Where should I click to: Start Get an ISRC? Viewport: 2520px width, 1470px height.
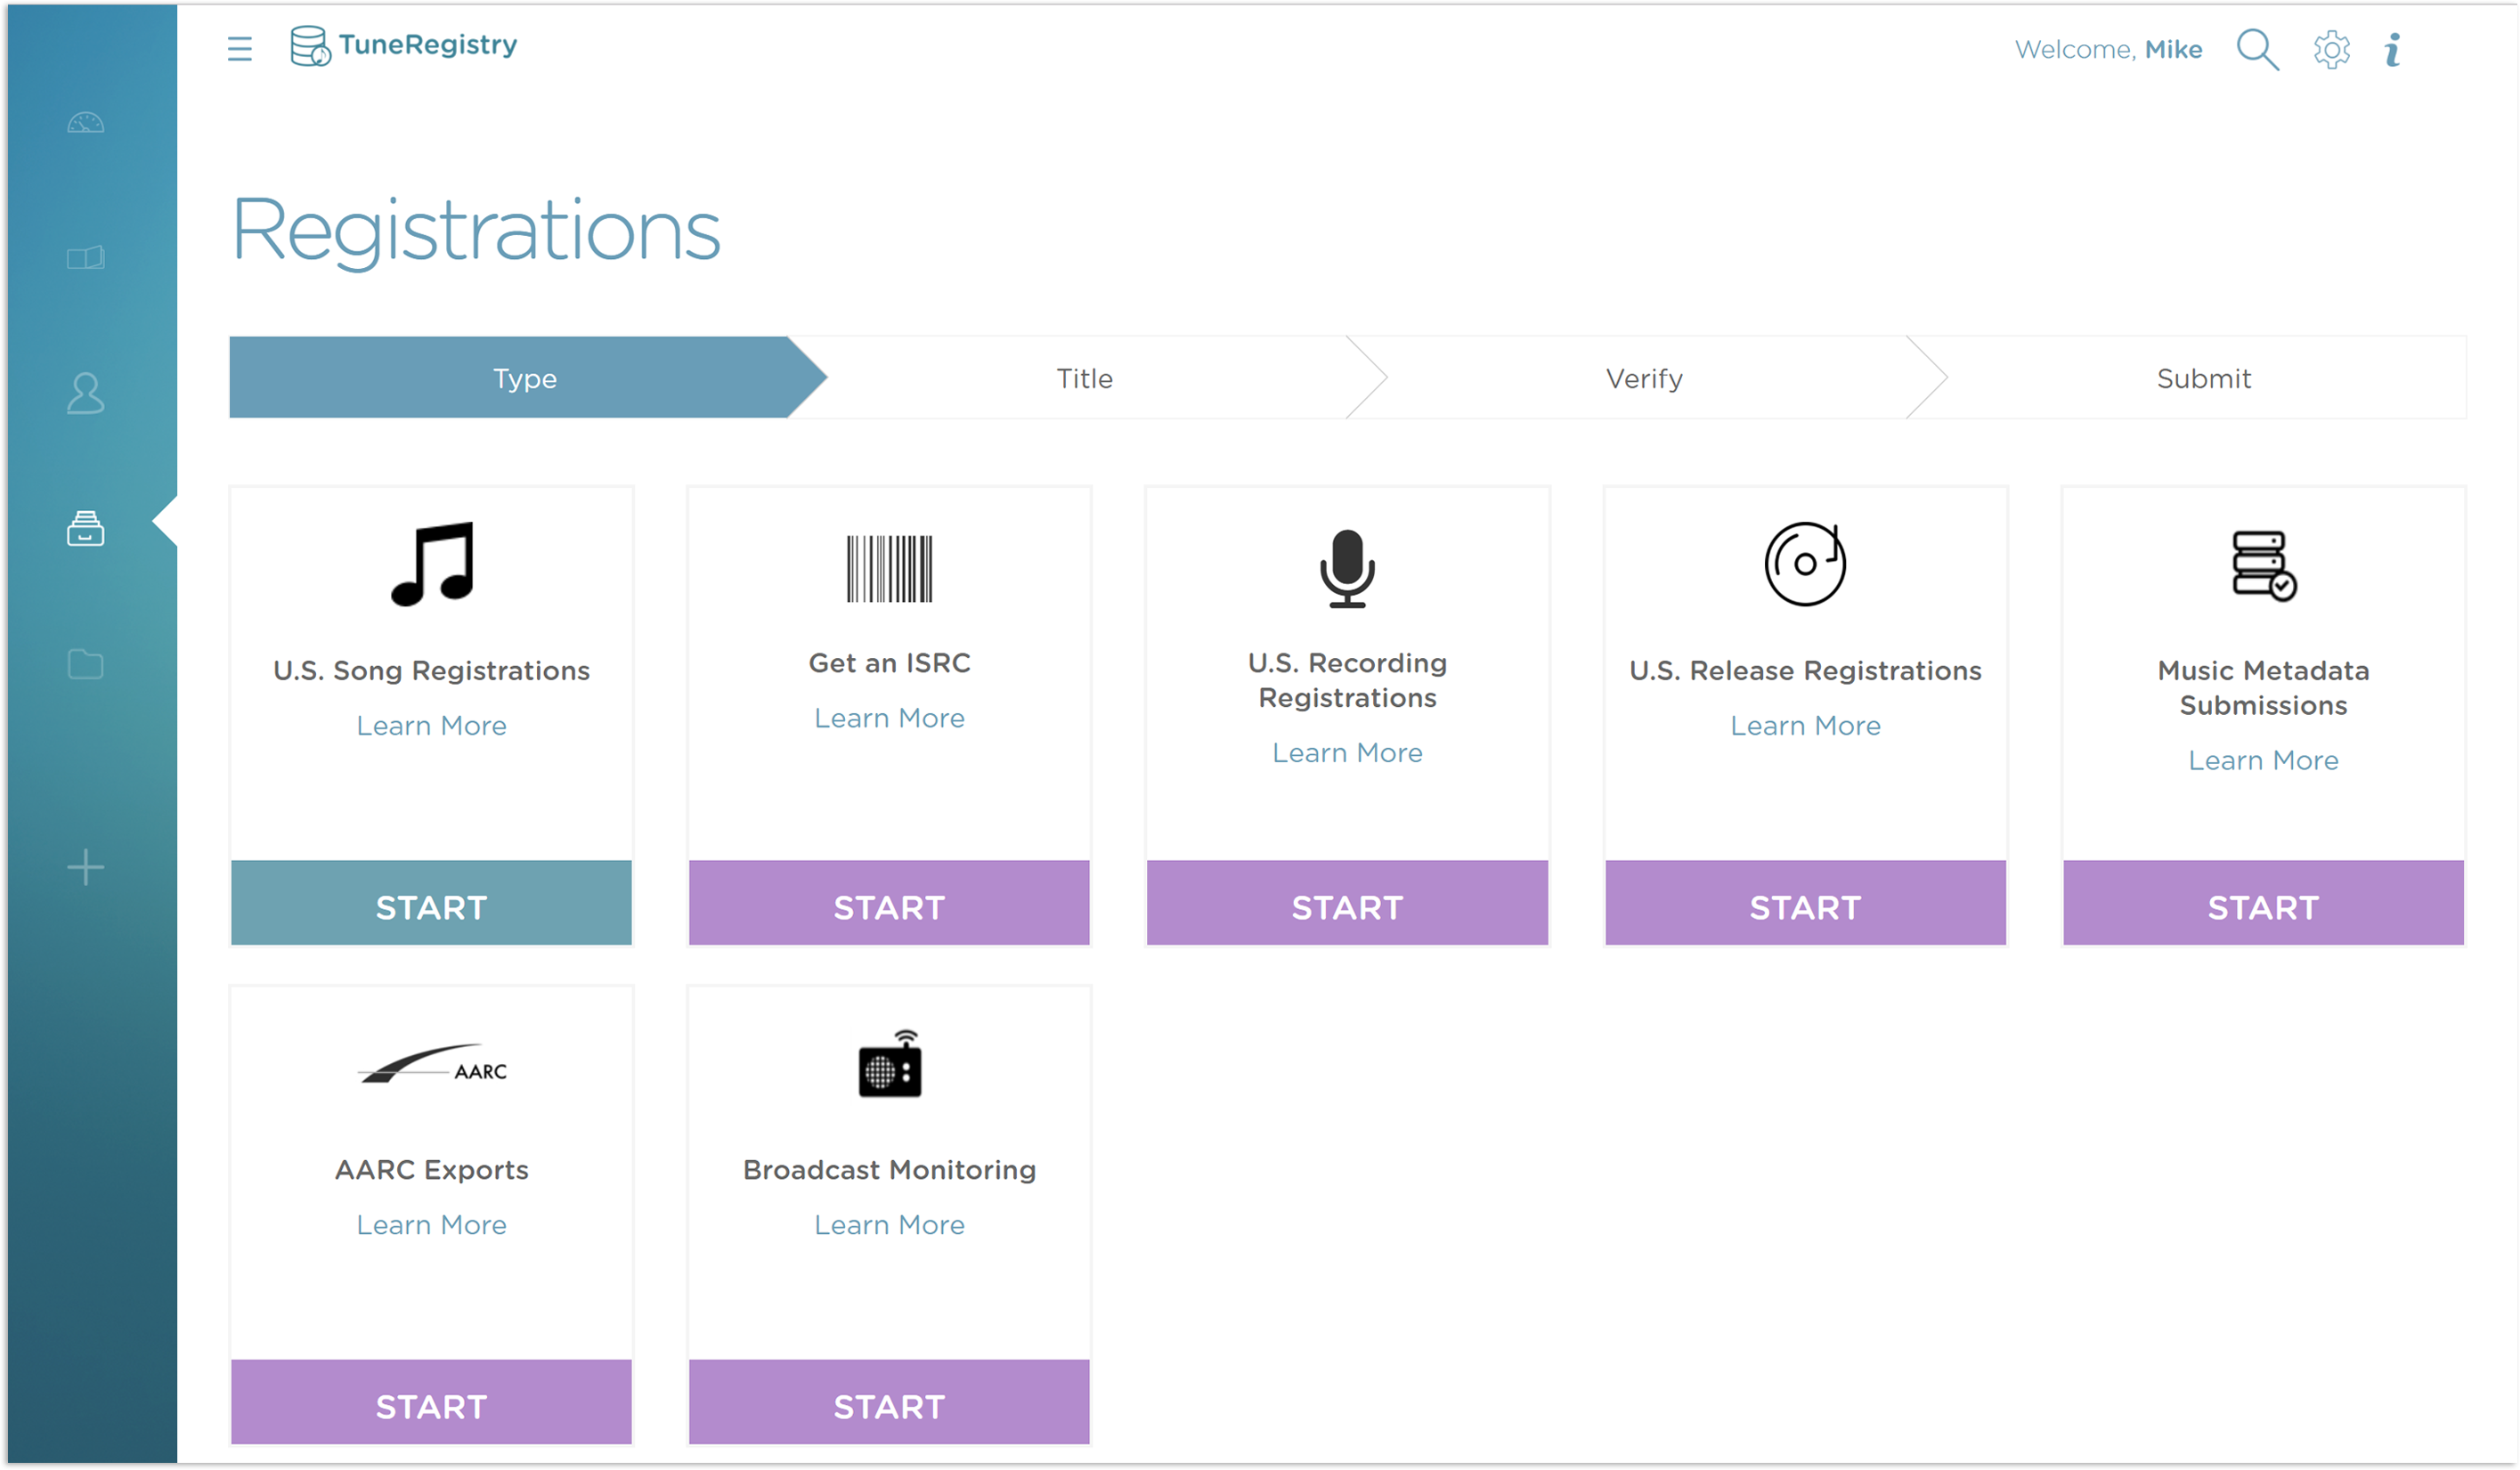(x=889, y=903)
